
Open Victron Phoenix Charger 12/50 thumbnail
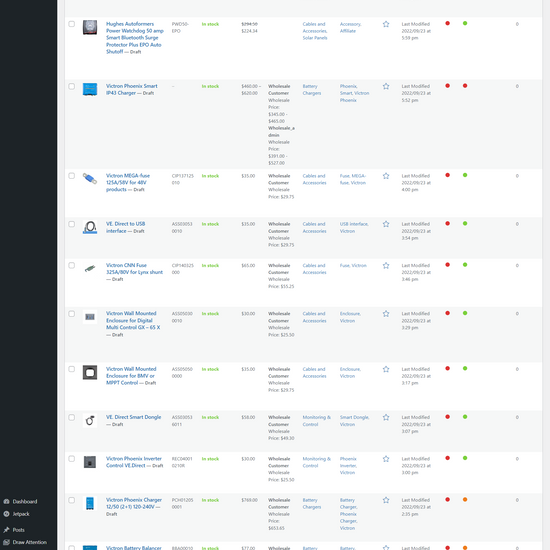[90, 503]
